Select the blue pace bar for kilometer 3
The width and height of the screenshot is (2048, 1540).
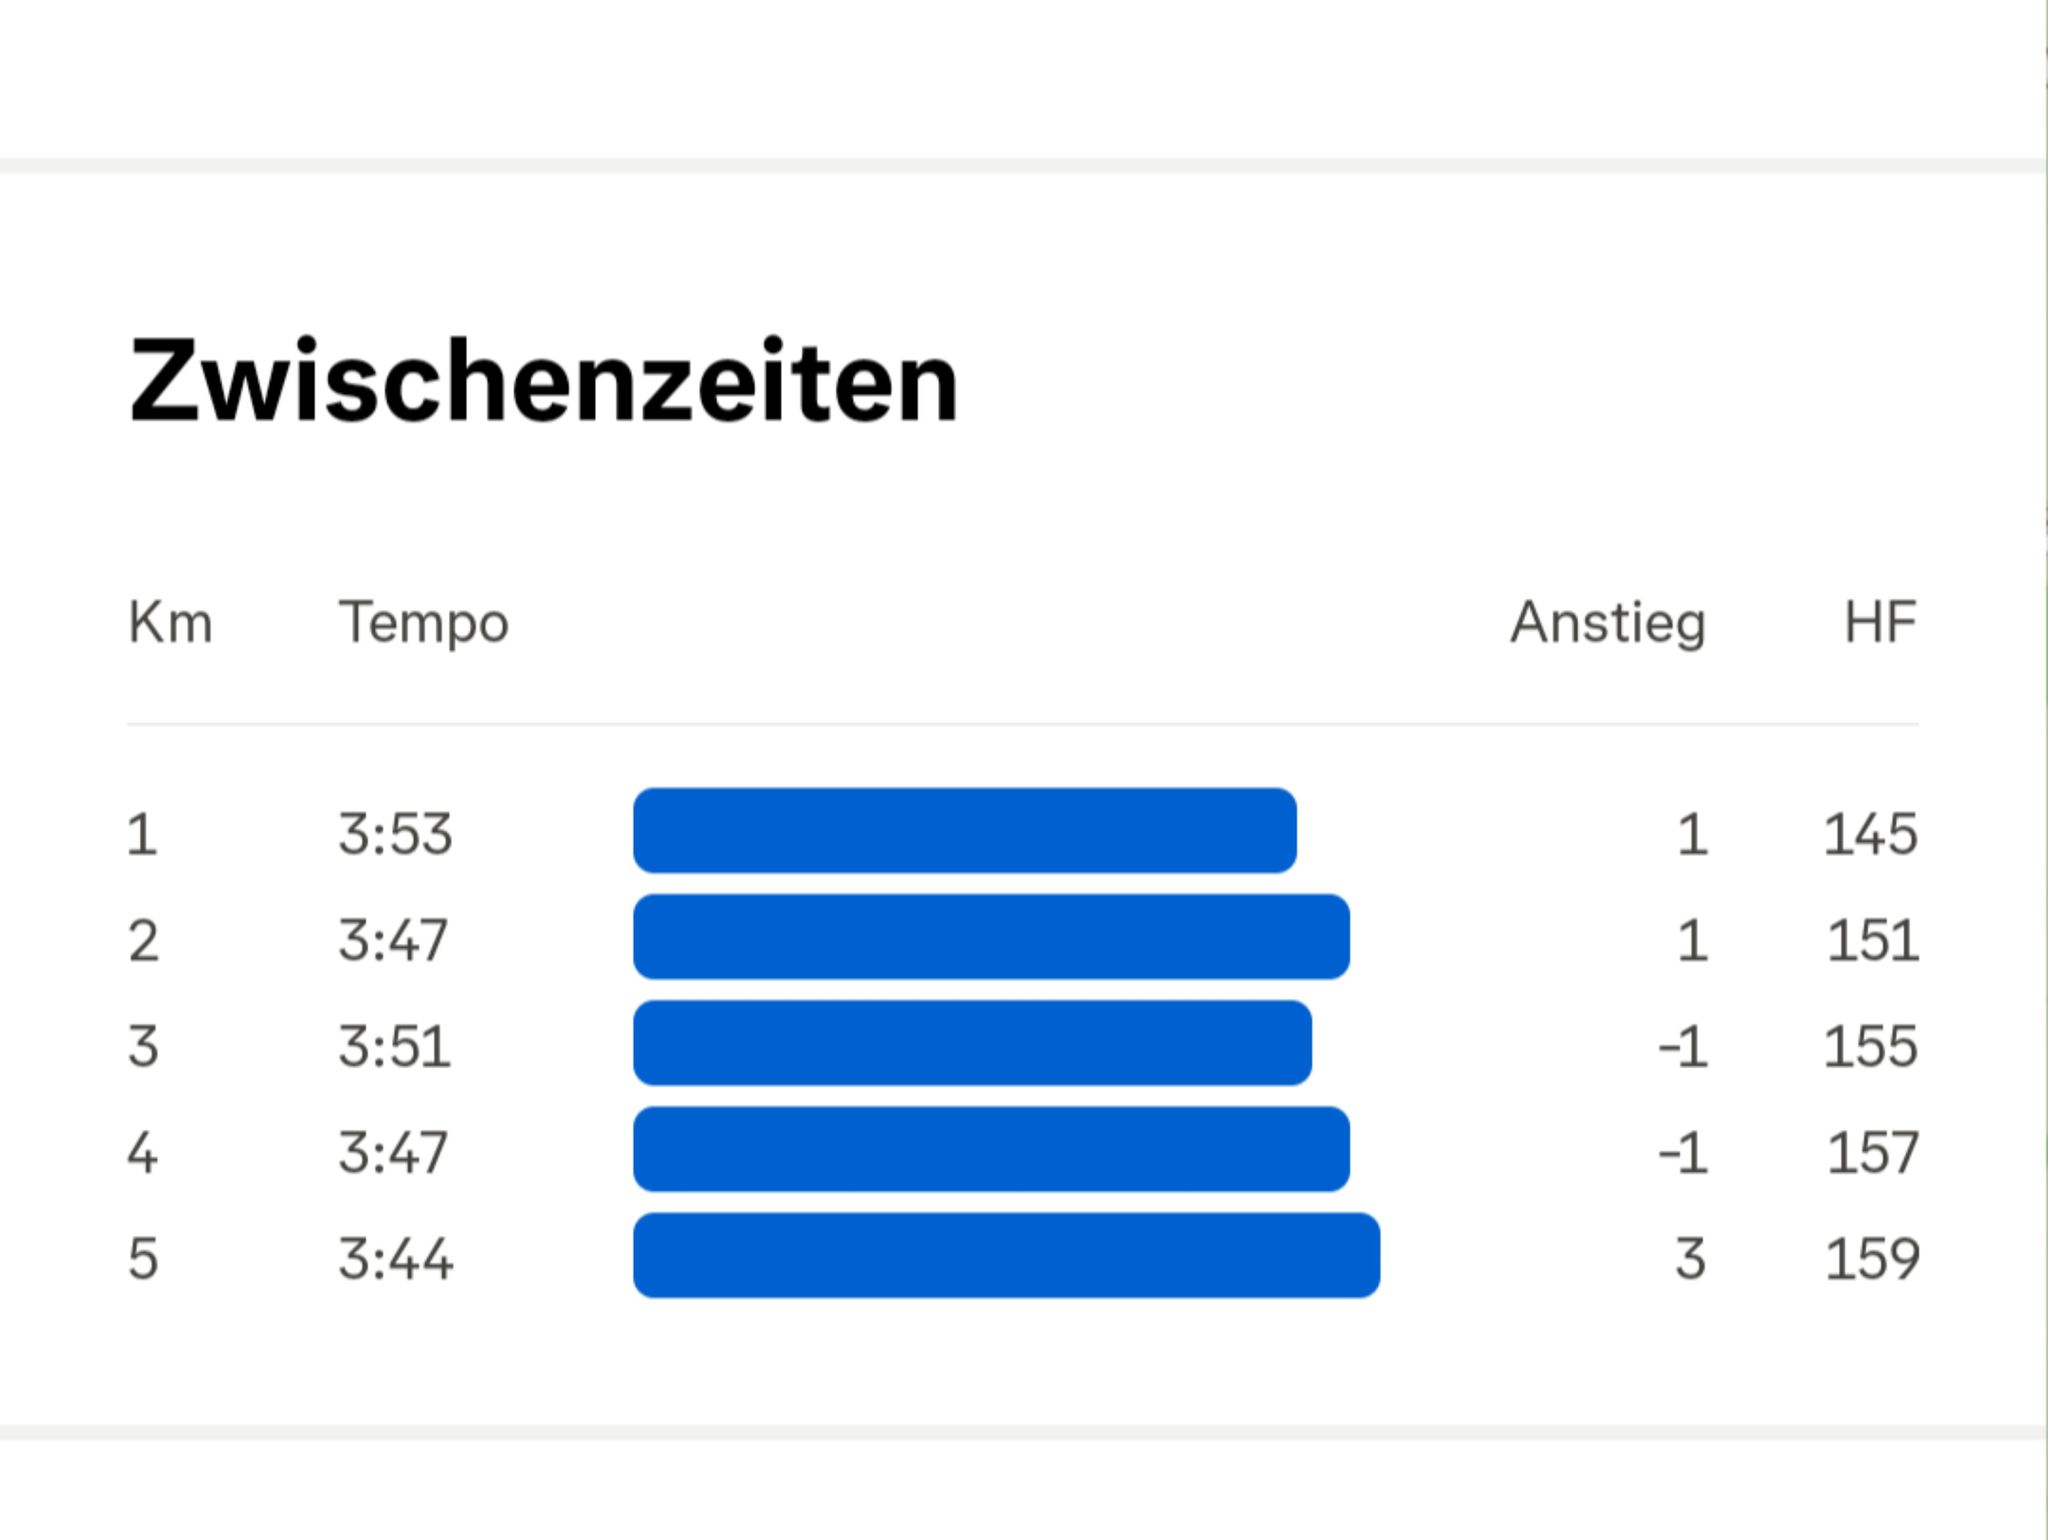coord(972,1042)
